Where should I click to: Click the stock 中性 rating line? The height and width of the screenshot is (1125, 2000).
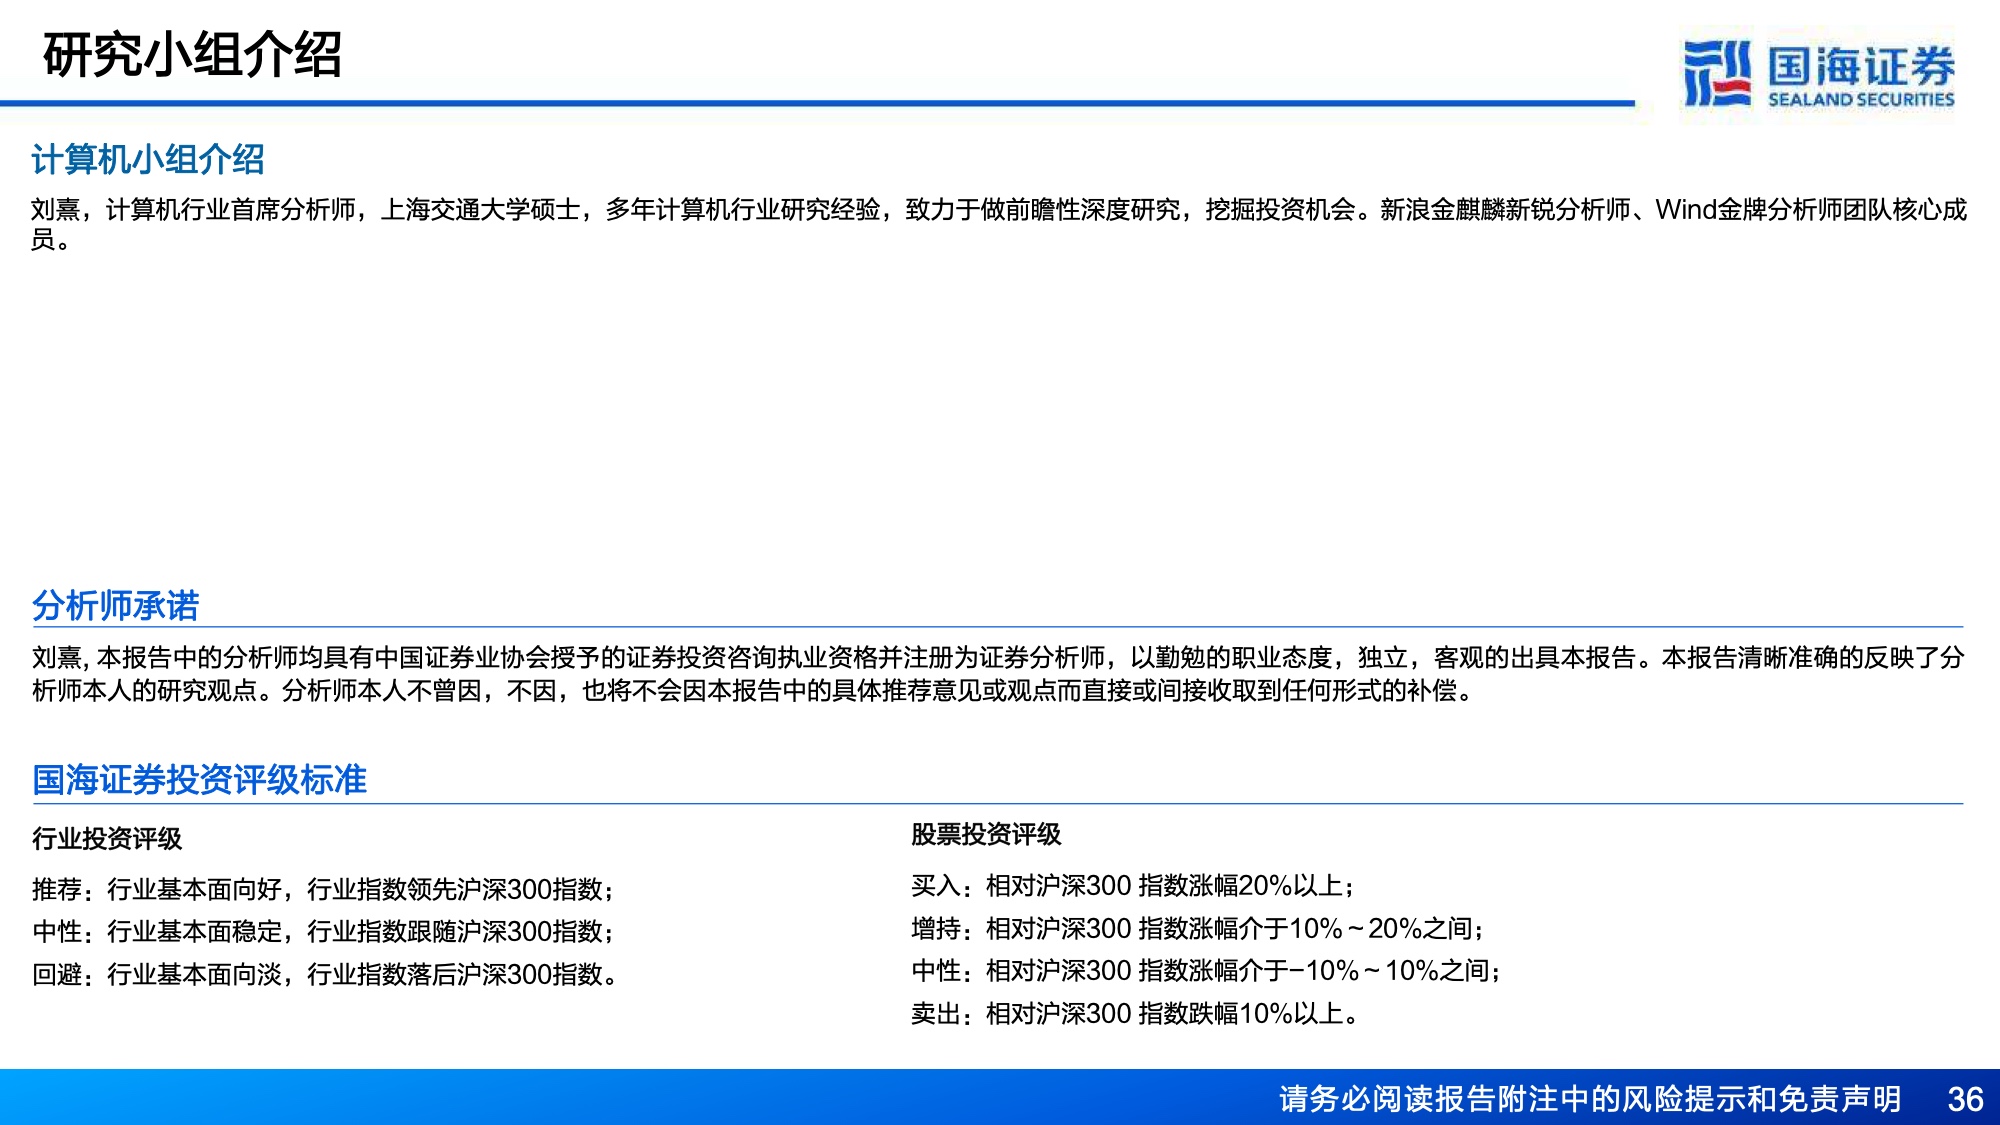point(1206,970)
